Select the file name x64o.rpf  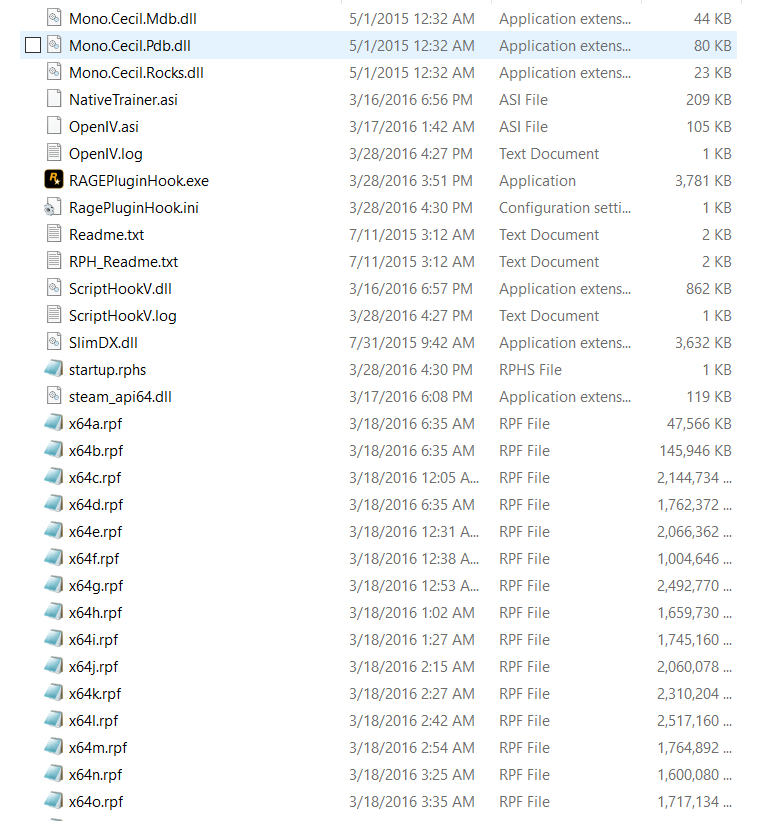tap(96, 802)
